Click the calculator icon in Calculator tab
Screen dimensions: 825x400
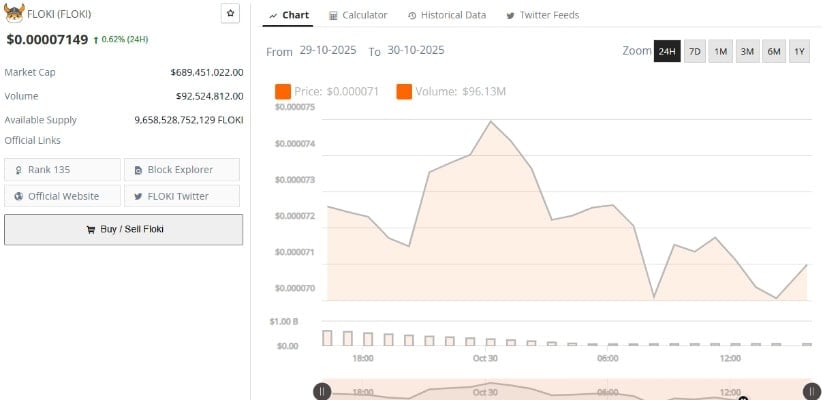click(333, 16)
